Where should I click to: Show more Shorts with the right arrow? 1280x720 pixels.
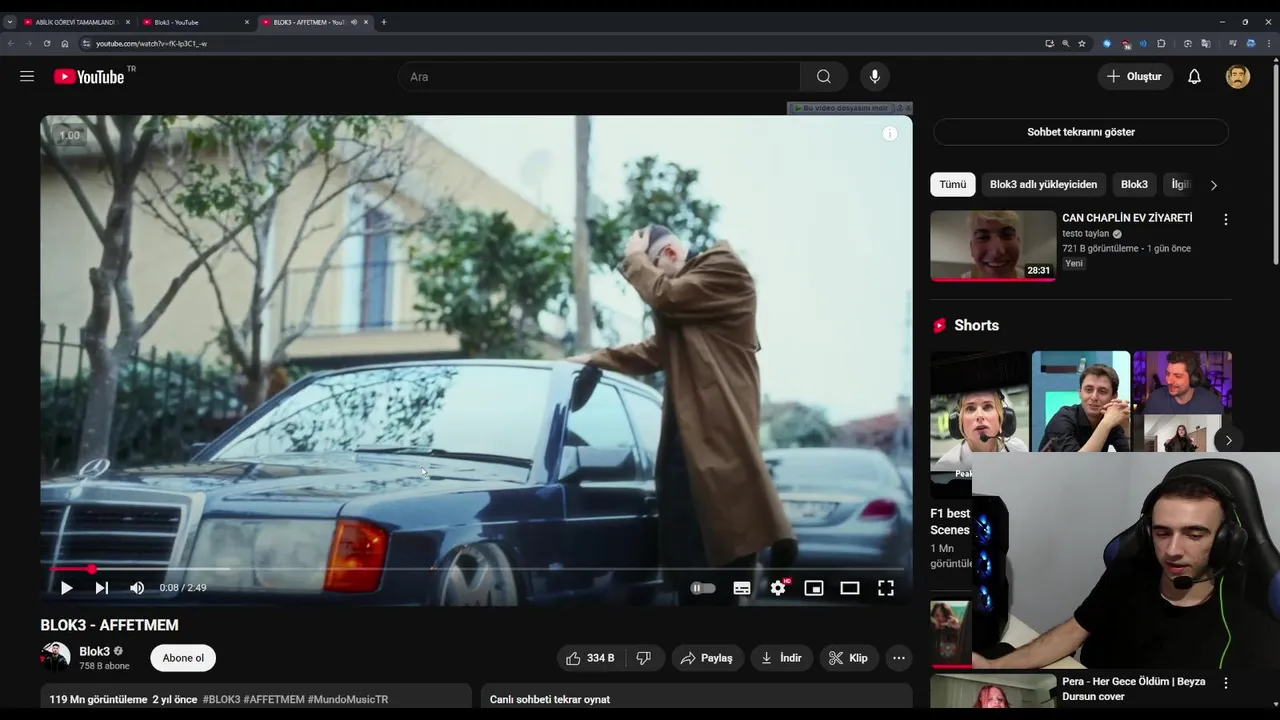1228,440
